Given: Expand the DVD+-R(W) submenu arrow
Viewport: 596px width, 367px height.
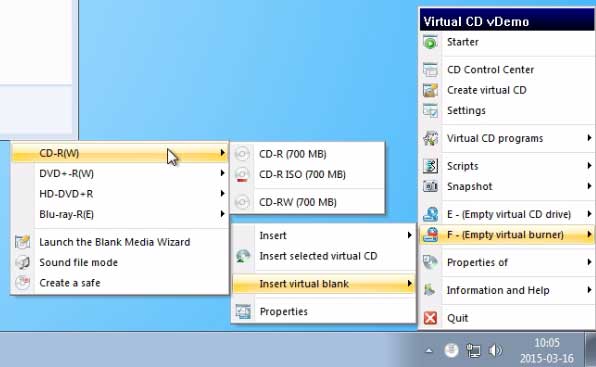Looking at the screenshot, I should point(222,173).
